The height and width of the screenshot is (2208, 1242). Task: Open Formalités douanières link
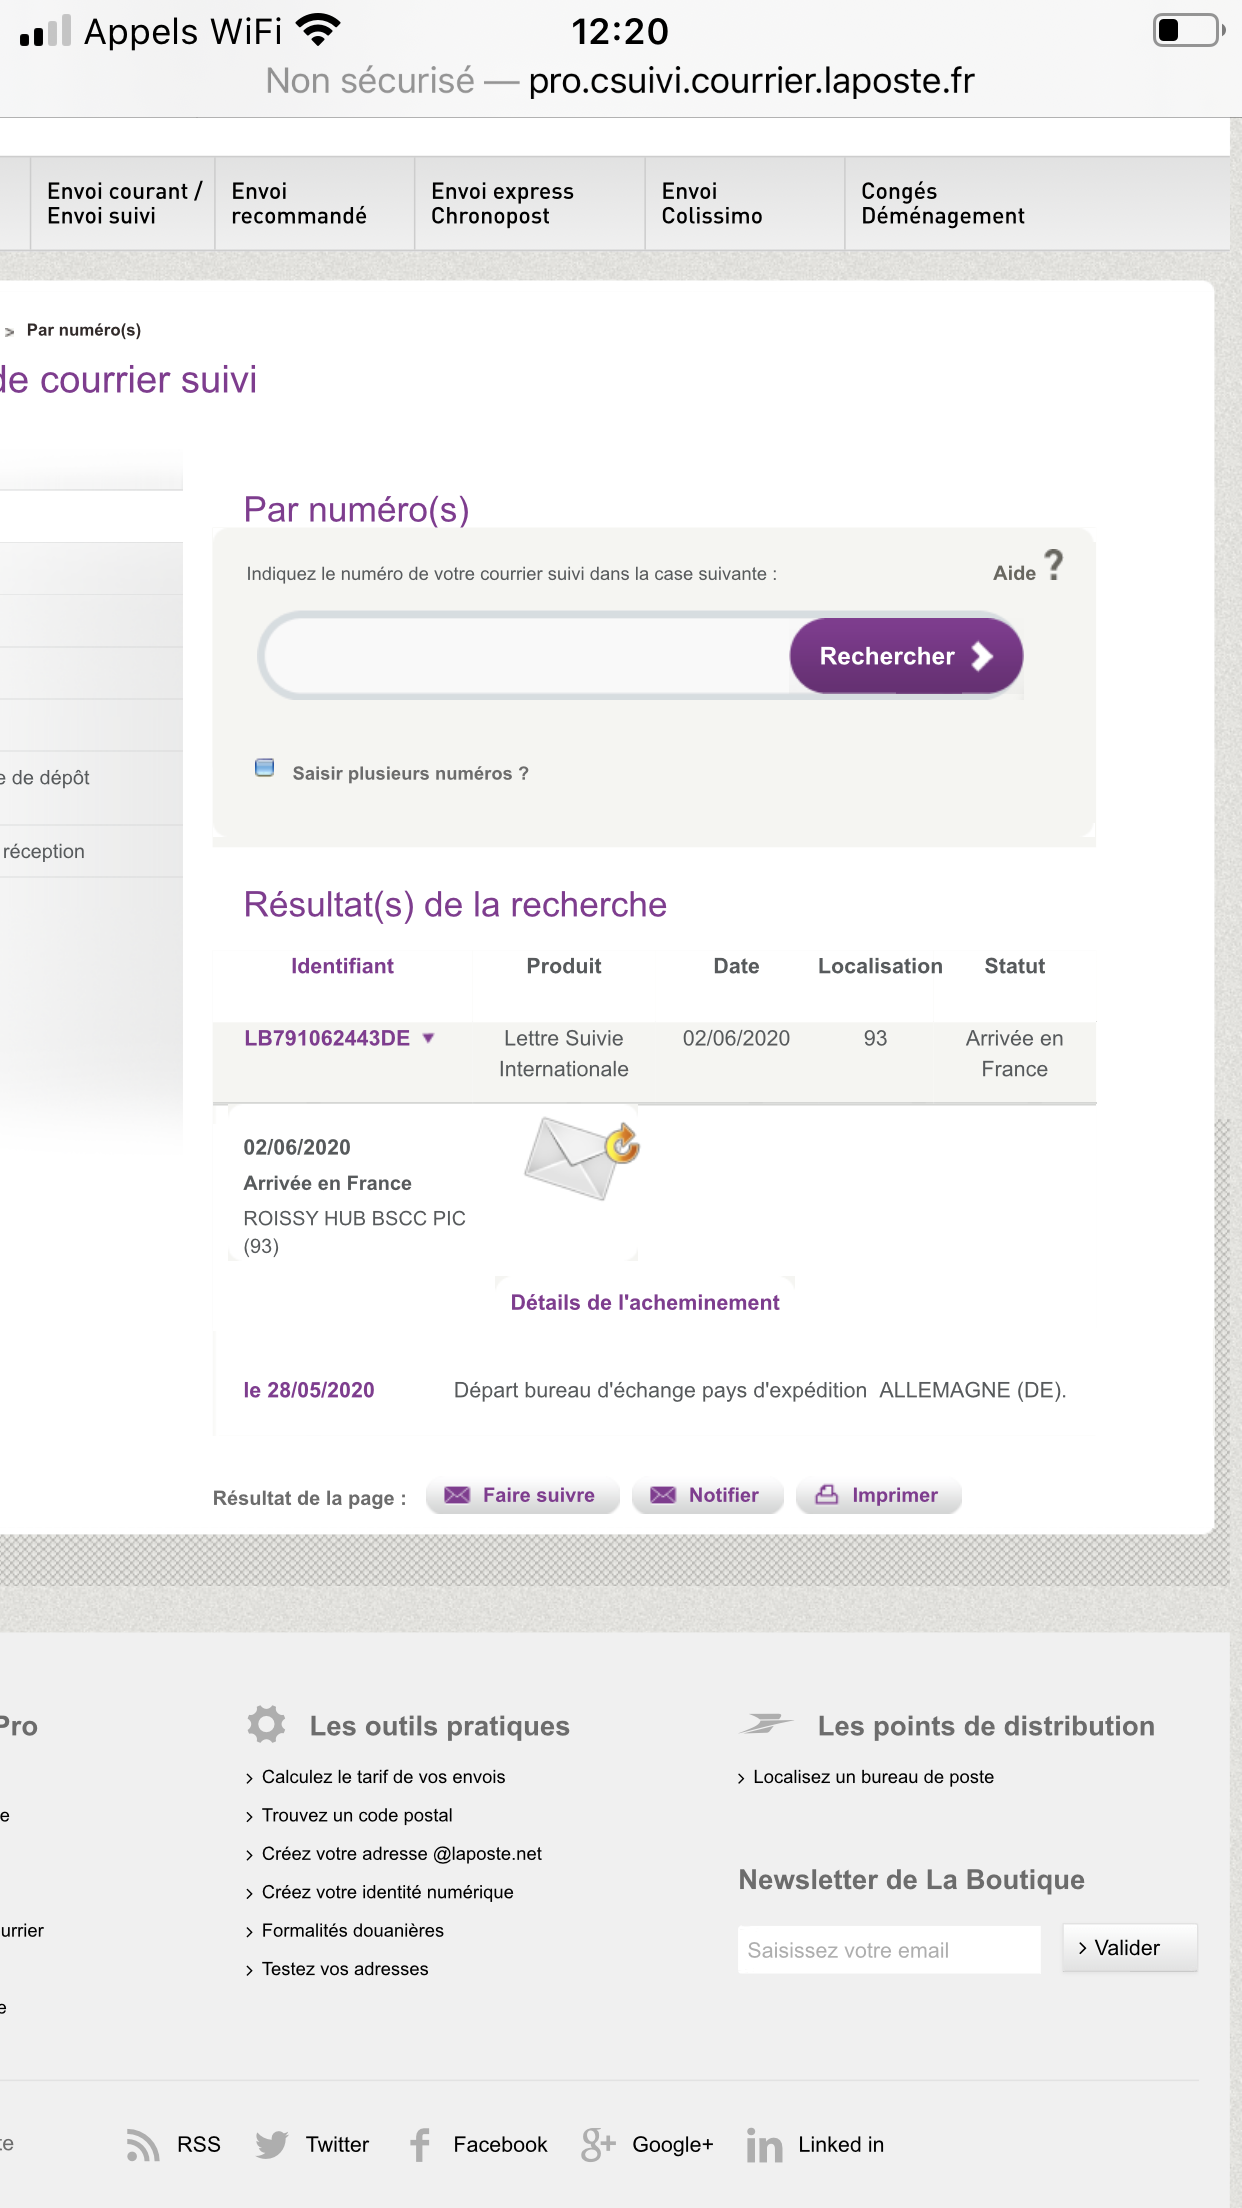(x=353, y=1930)
